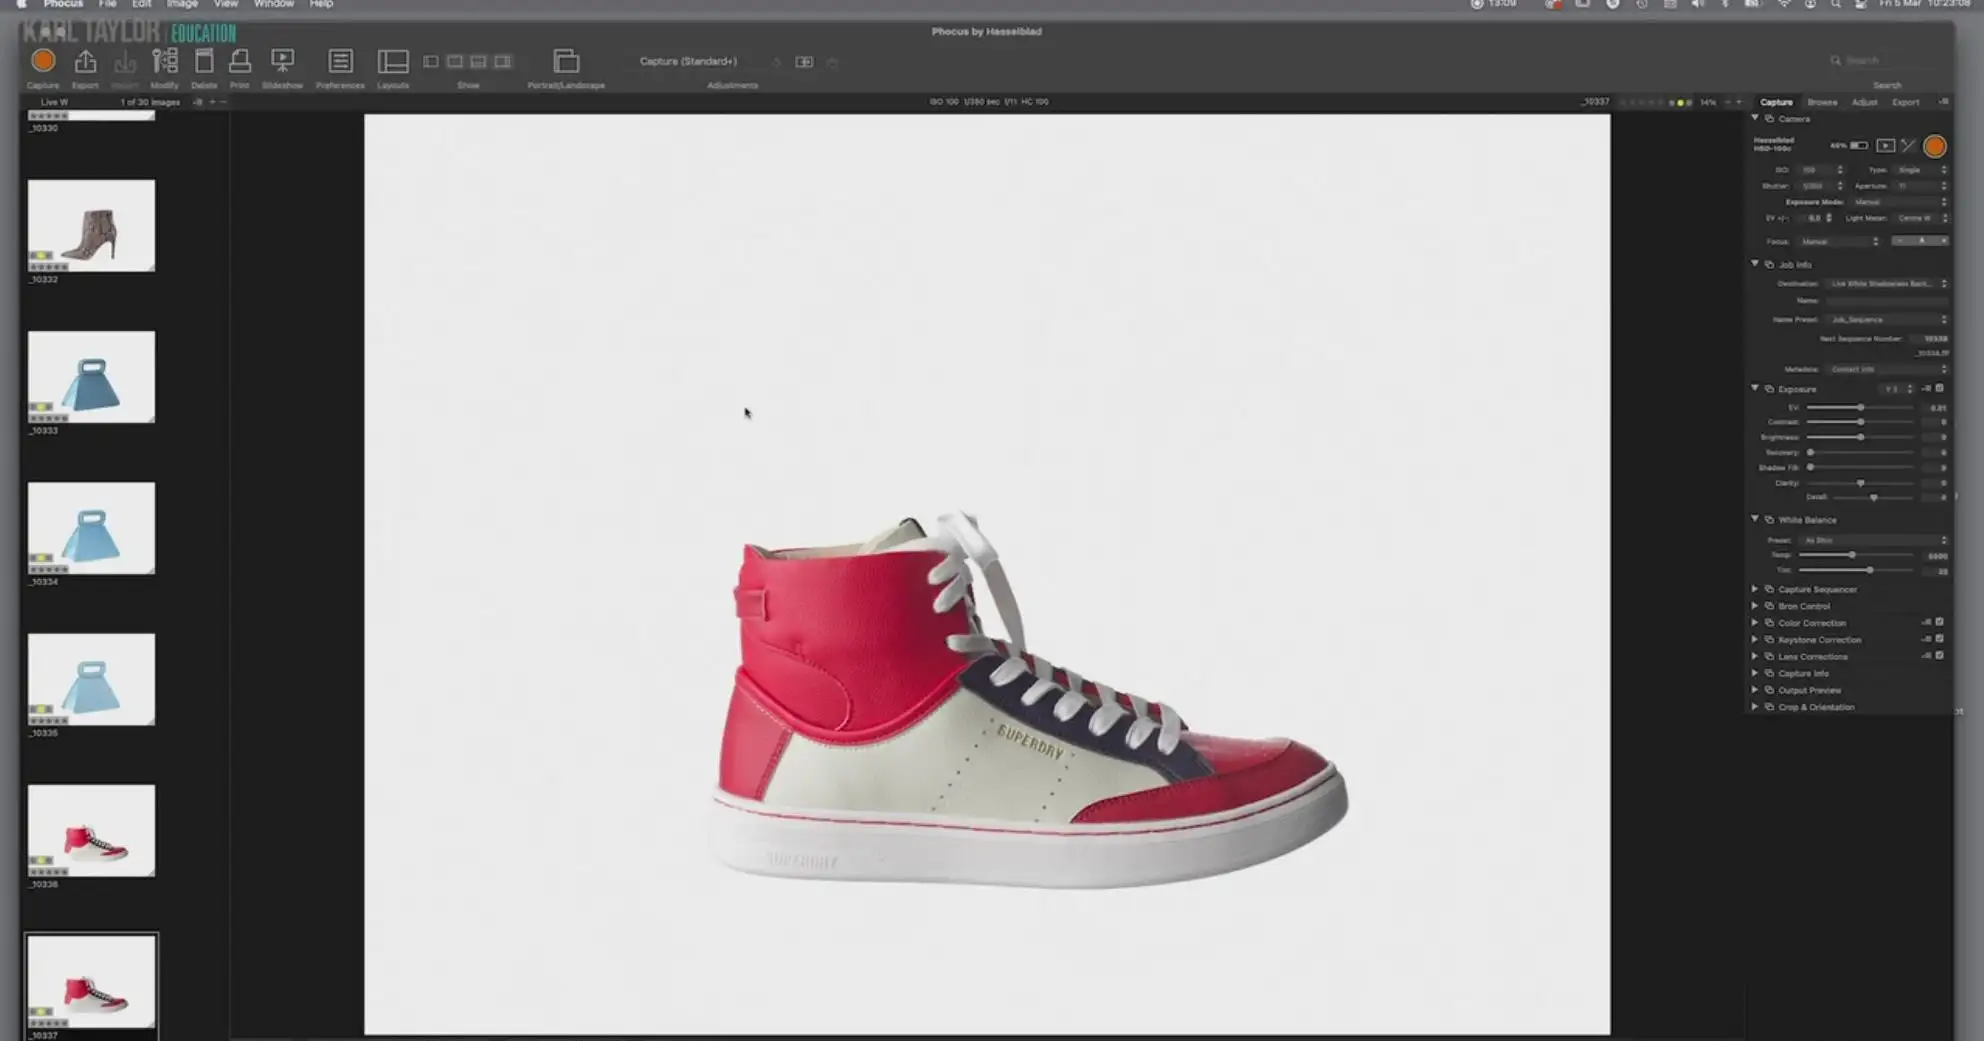This screenshot has height=1041, width=1984.
Task: Click the Delete toolbar icon
Action: pos(204,61)
